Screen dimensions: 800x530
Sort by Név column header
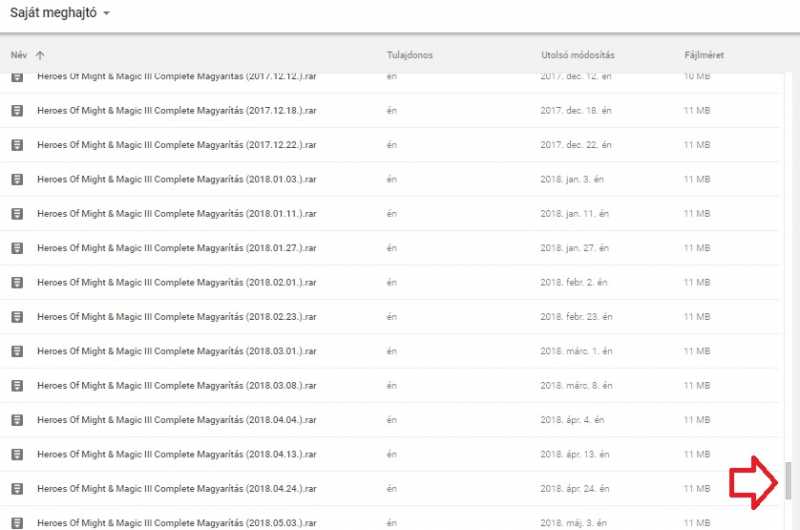coord(19,55)
